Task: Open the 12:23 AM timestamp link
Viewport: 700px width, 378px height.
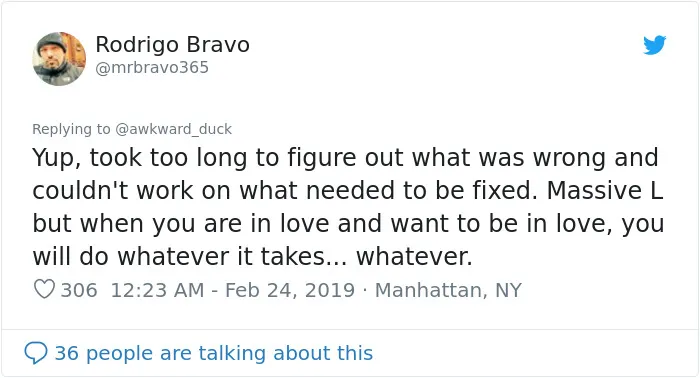Action: 157,290
